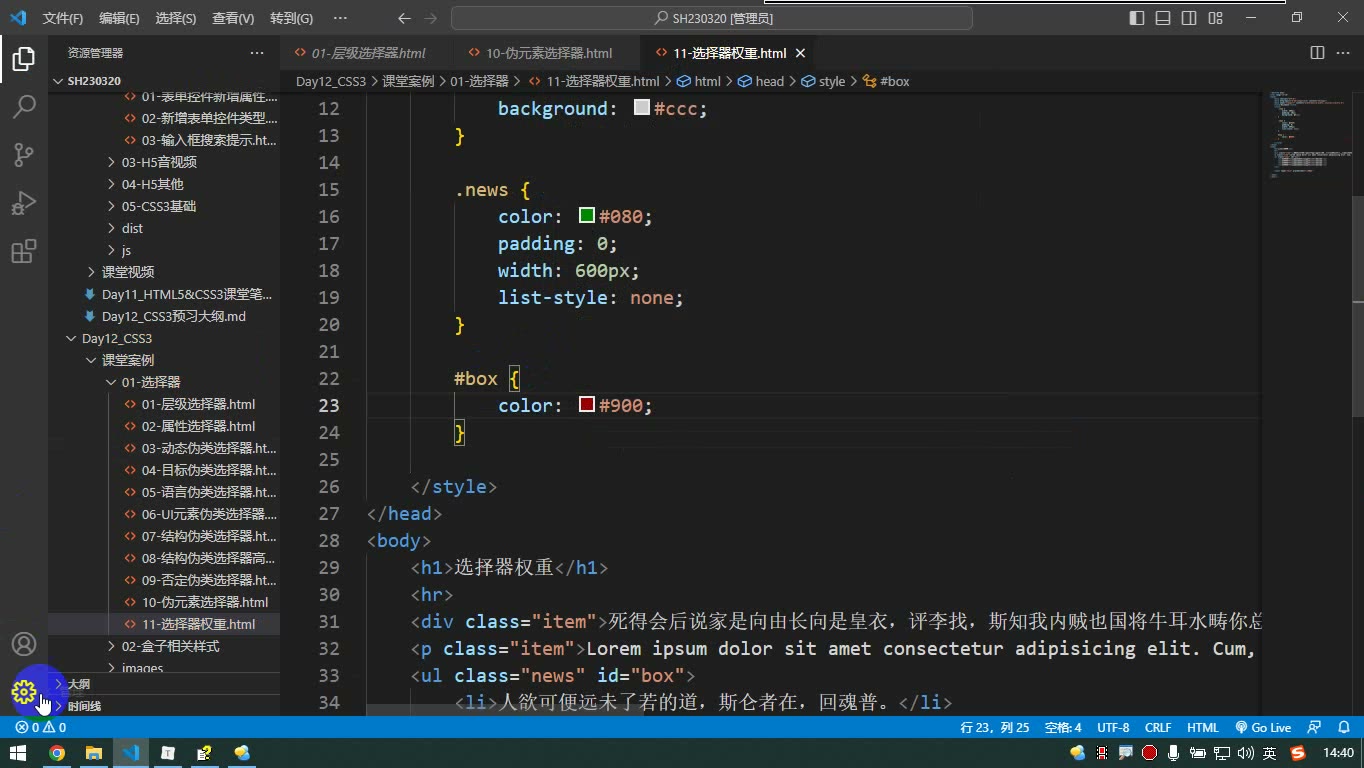
Task: Click the errors and warnings status indicator
Action: (41, 728)
